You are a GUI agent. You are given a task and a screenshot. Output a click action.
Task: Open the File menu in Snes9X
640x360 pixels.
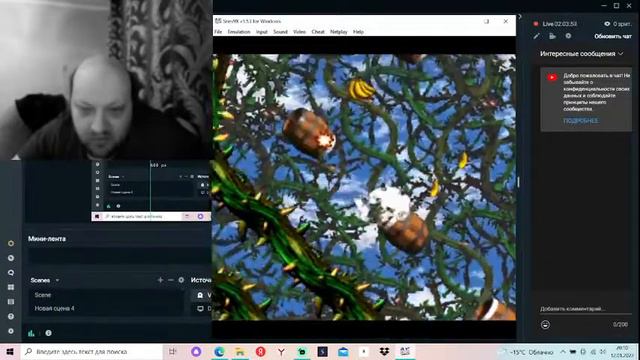coord(218,32)
